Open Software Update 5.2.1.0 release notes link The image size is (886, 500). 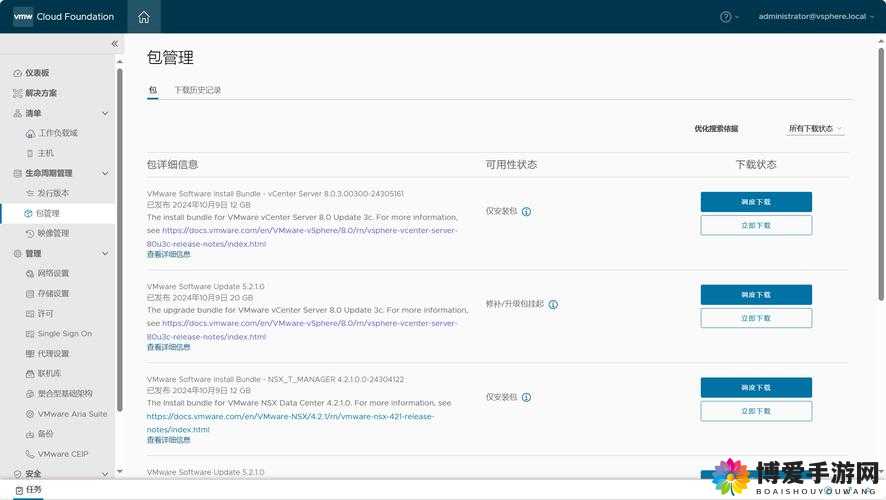click(x=302, y=330)
